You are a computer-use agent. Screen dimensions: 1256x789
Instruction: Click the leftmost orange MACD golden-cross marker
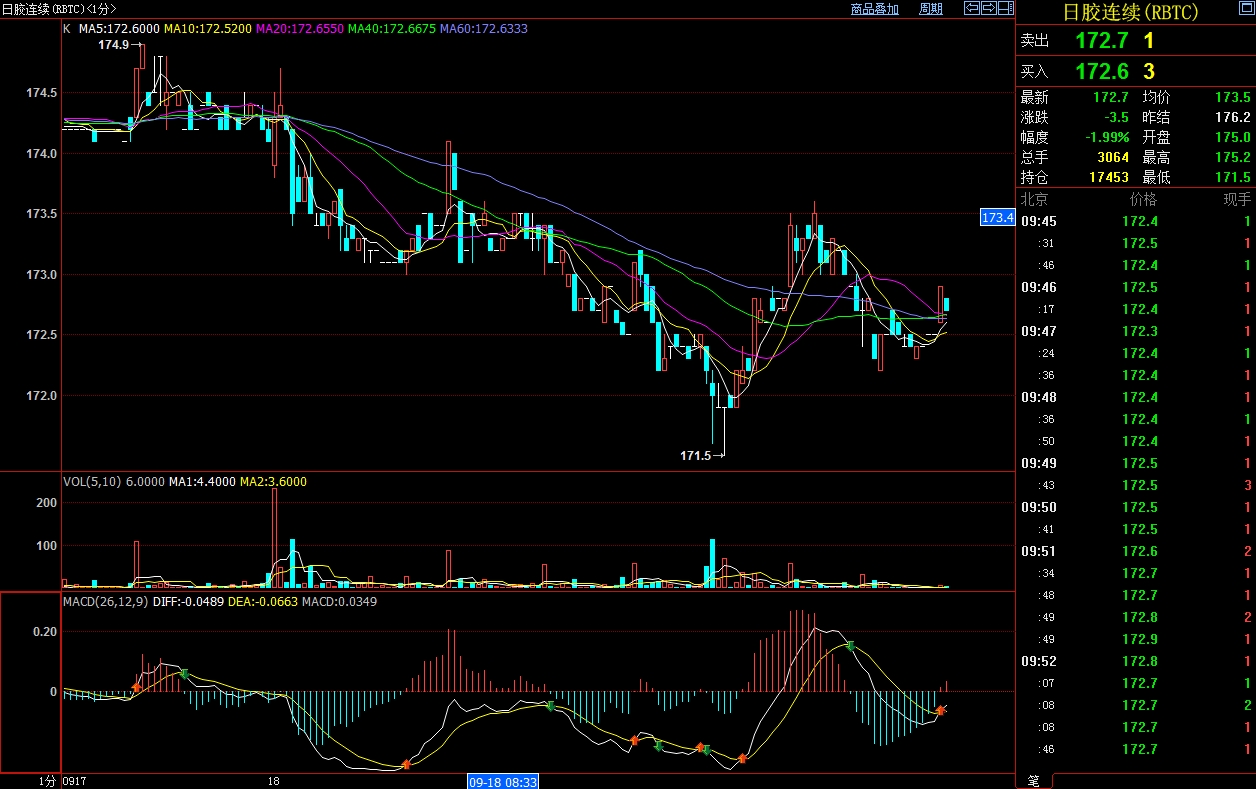(137, 687)
